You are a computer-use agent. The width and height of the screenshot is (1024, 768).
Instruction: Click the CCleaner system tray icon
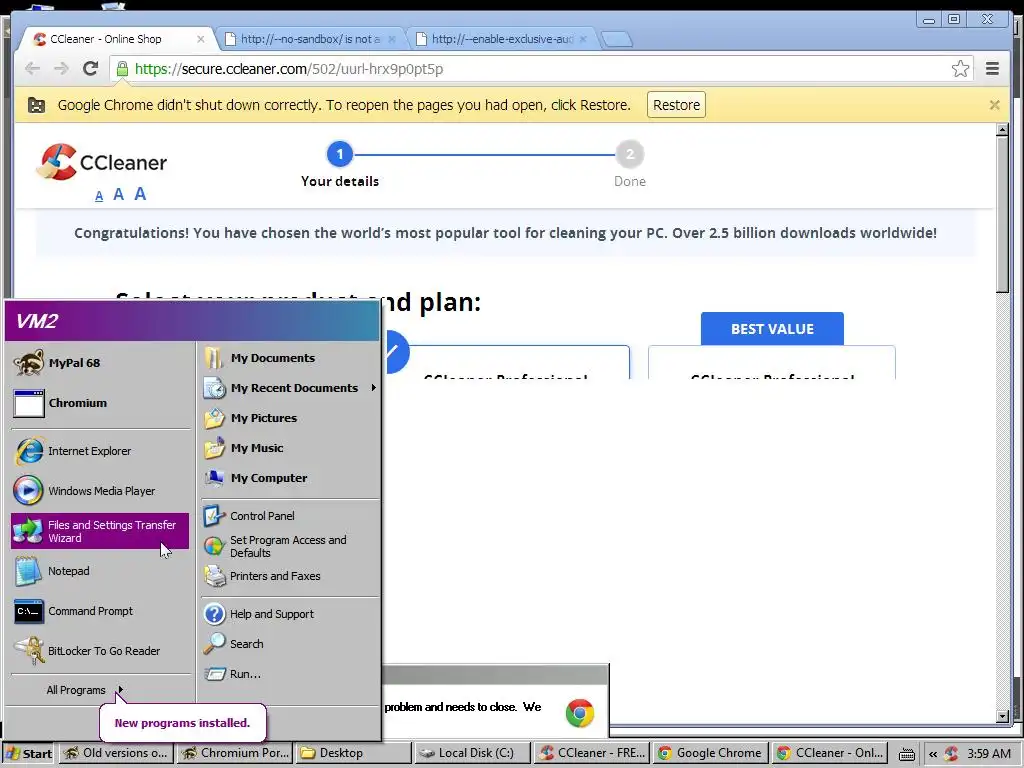tap(951, 754)
